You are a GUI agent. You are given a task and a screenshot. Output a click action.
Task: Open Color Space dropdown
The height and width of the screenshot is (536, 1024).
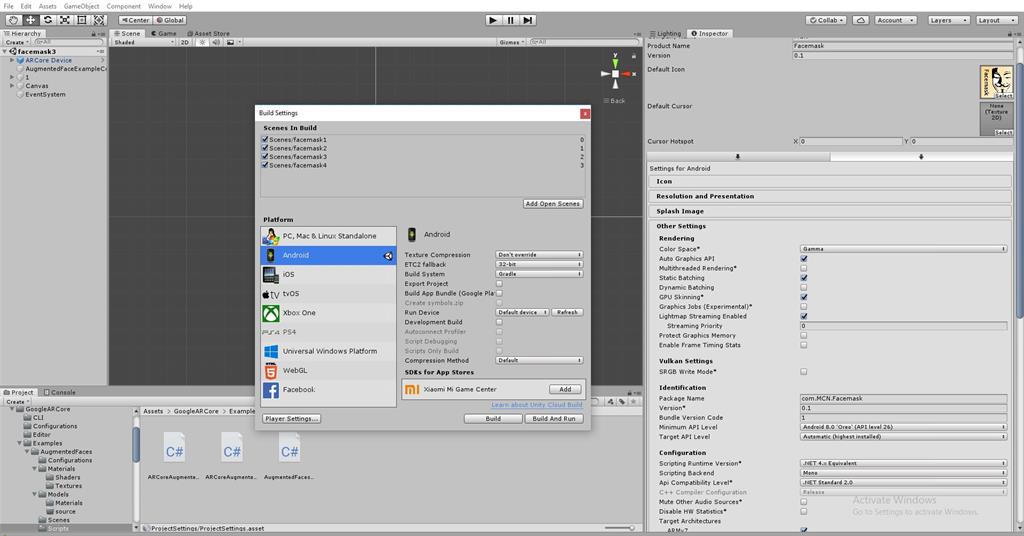[x=903, y=249]
